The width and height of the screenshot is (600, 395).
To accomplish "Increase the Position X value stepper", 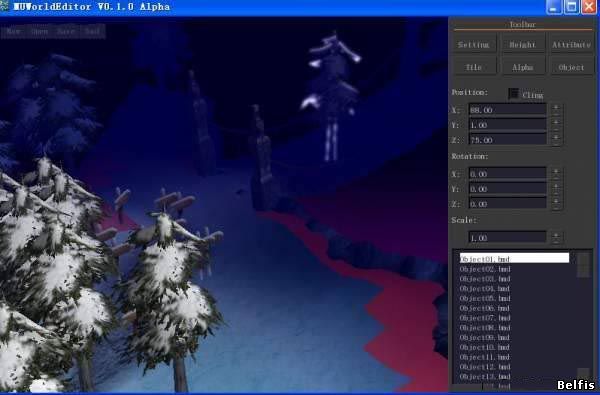I will (x=556, y=107).
